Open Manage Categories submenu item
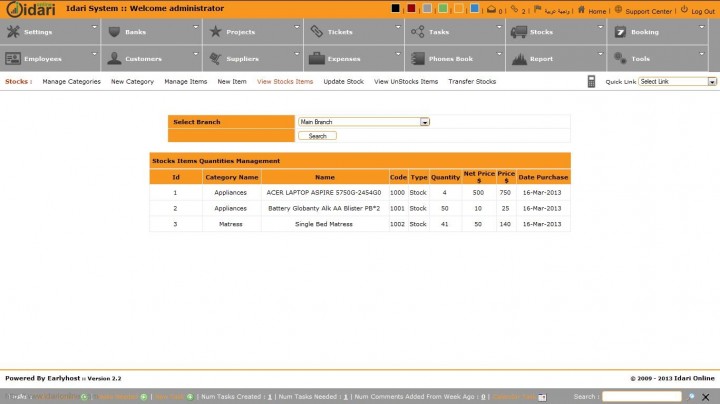This screenshot has height=404, width=720. 71,81
